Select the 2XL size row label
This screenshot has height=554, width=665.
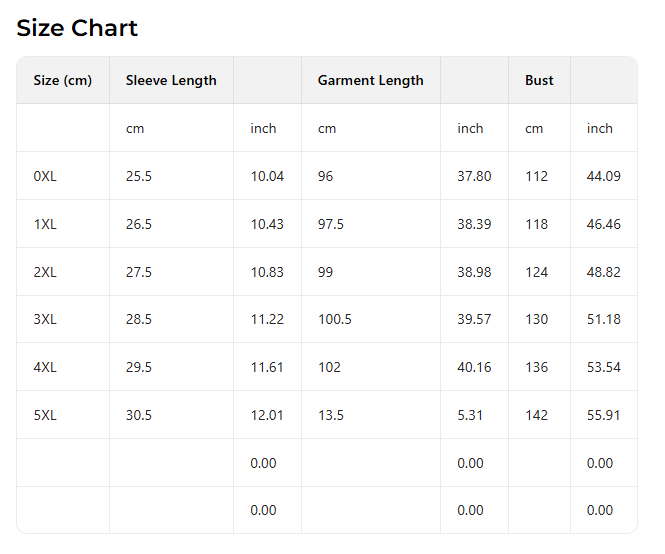(x=45, y=272)
